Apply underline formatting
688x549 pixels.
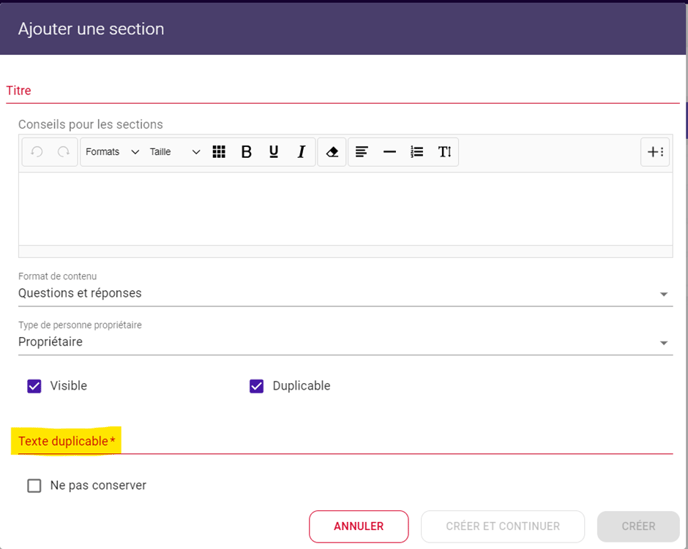(x=274, y=152)
